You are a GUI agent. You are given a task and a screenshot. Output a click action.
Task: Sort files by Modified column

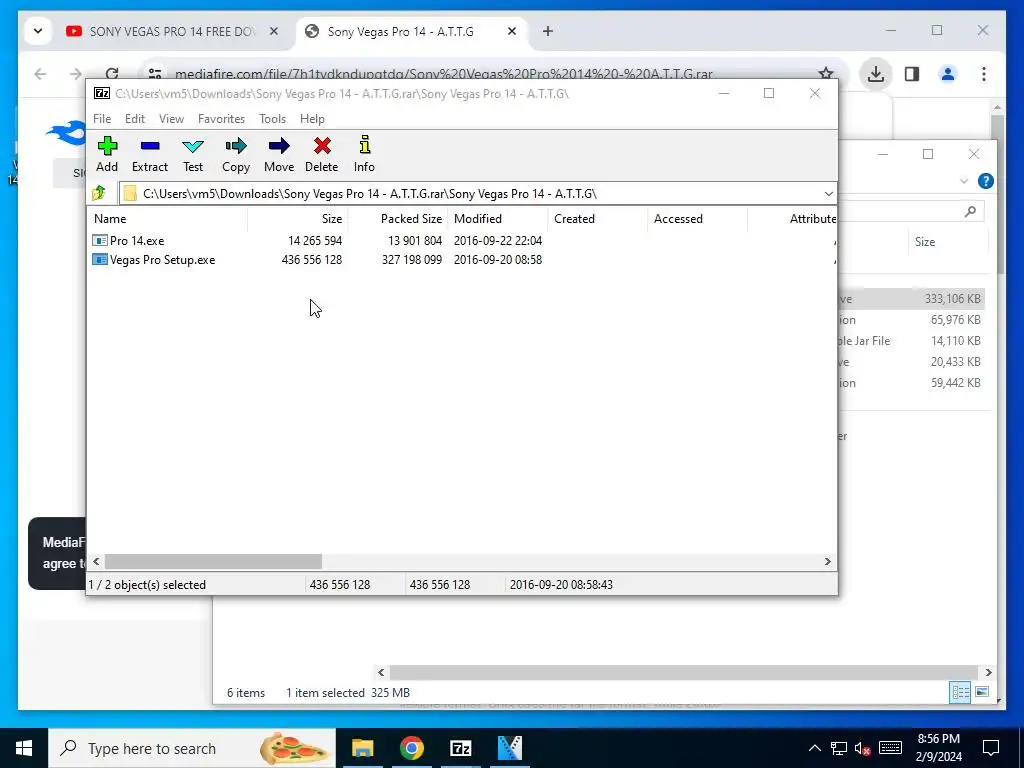498,219
